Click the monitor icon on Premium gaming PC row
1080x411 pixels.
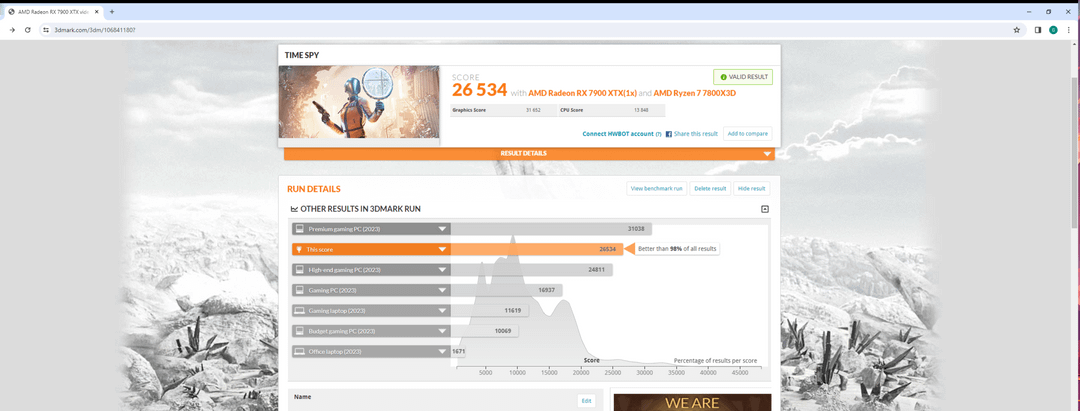coord(299,229)
